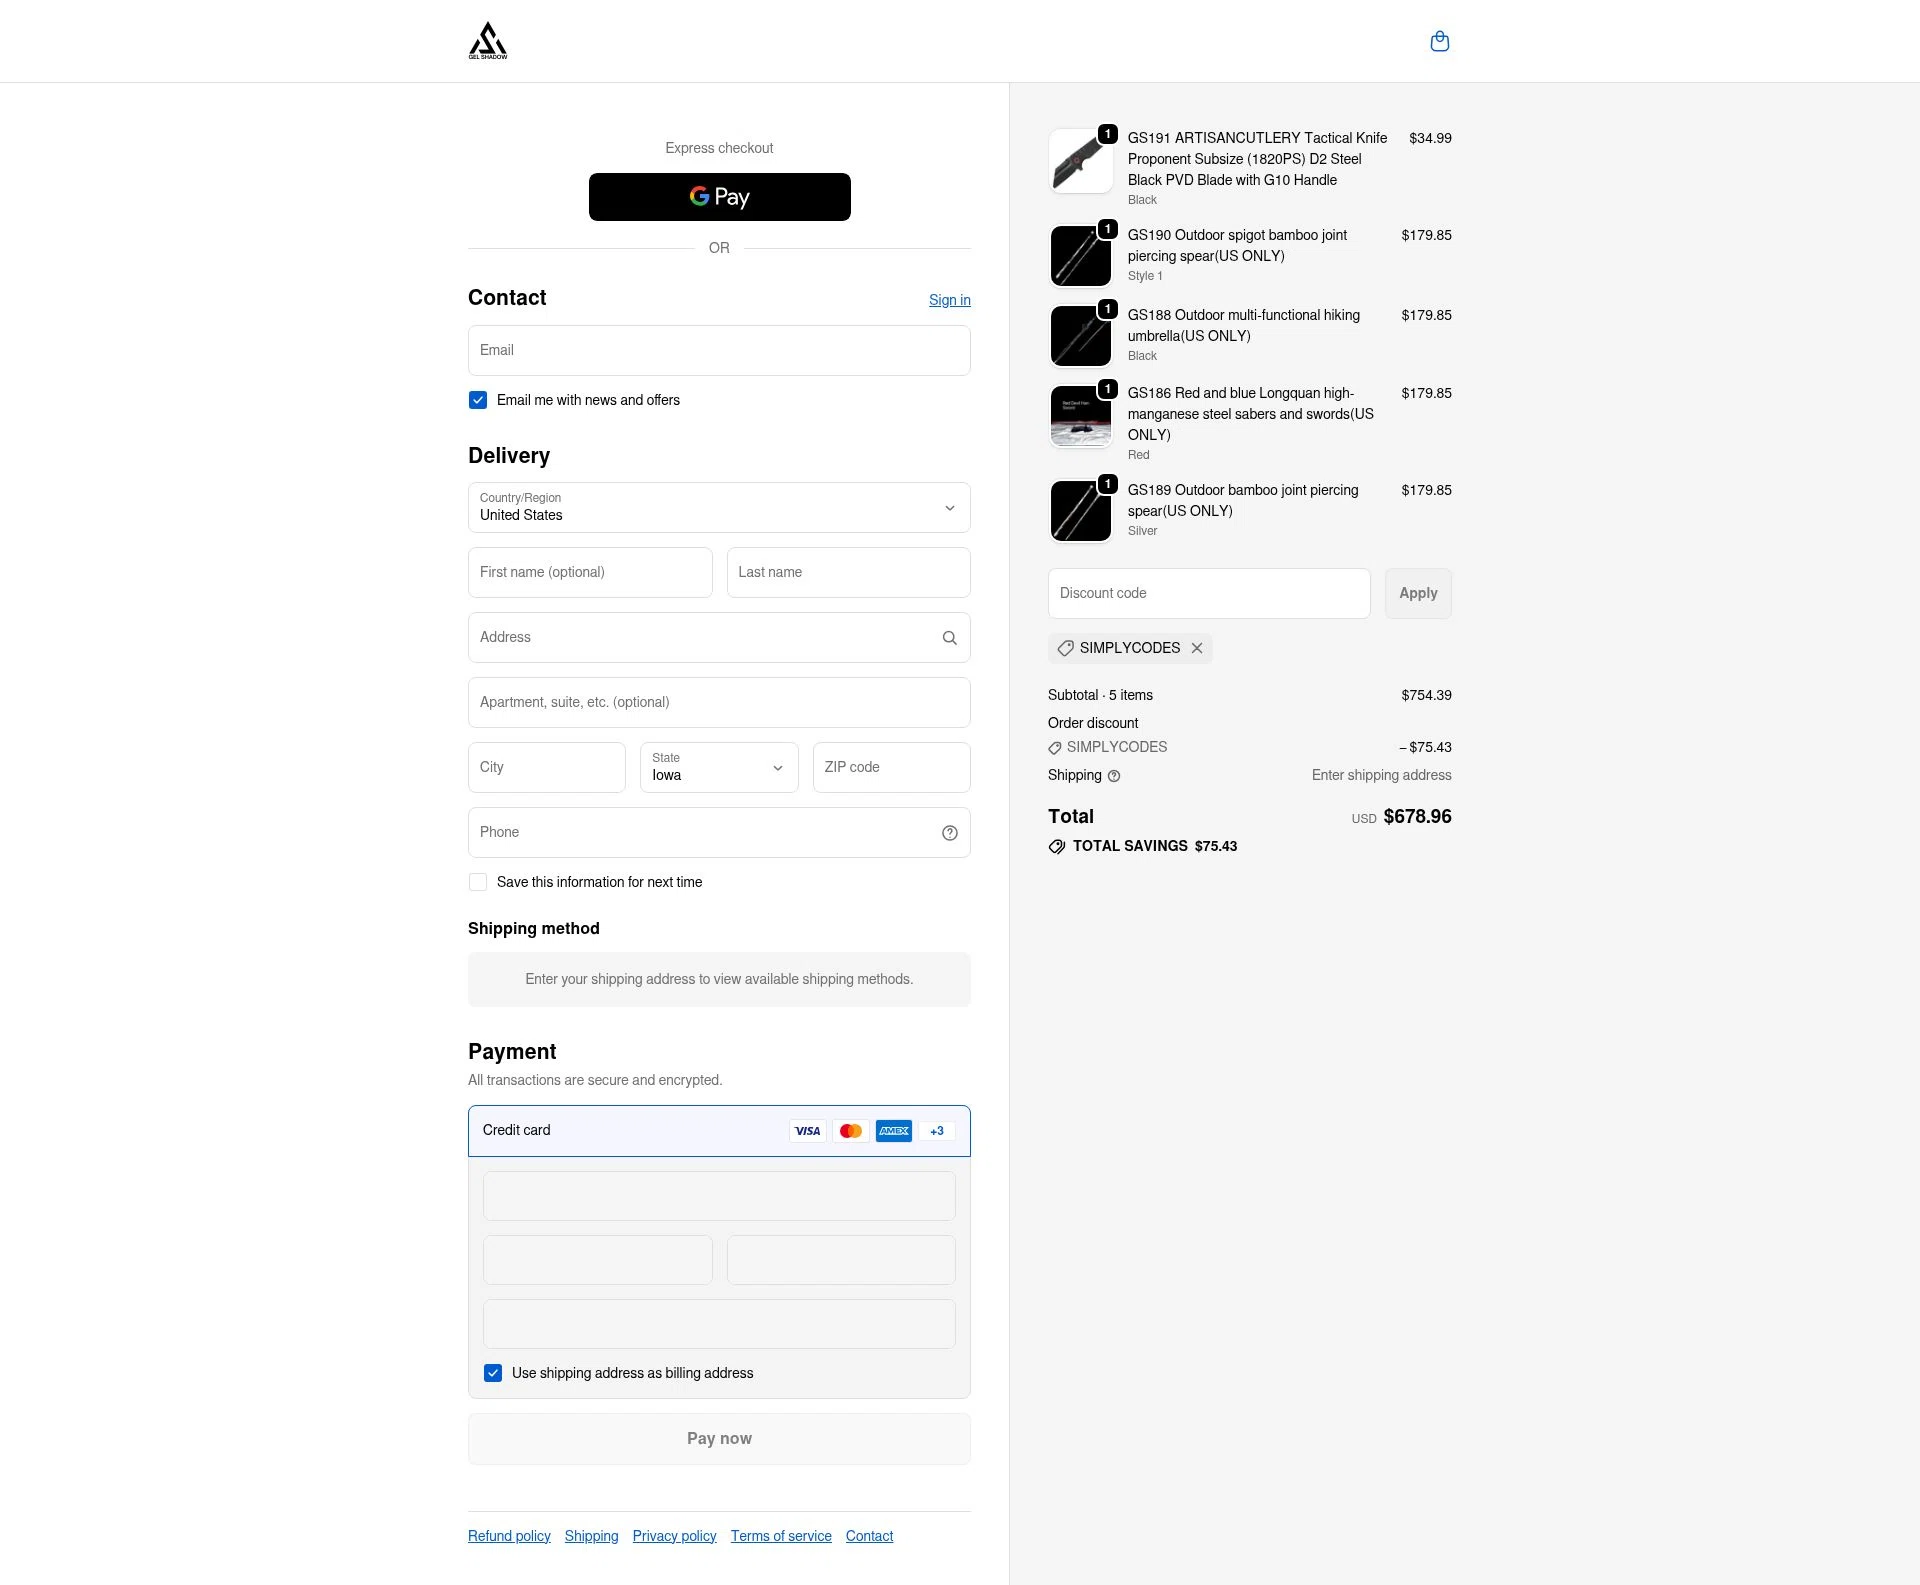The image size is (1920, 1585).
Task: Click the Discount code input field
Action: pos(1209,593)
